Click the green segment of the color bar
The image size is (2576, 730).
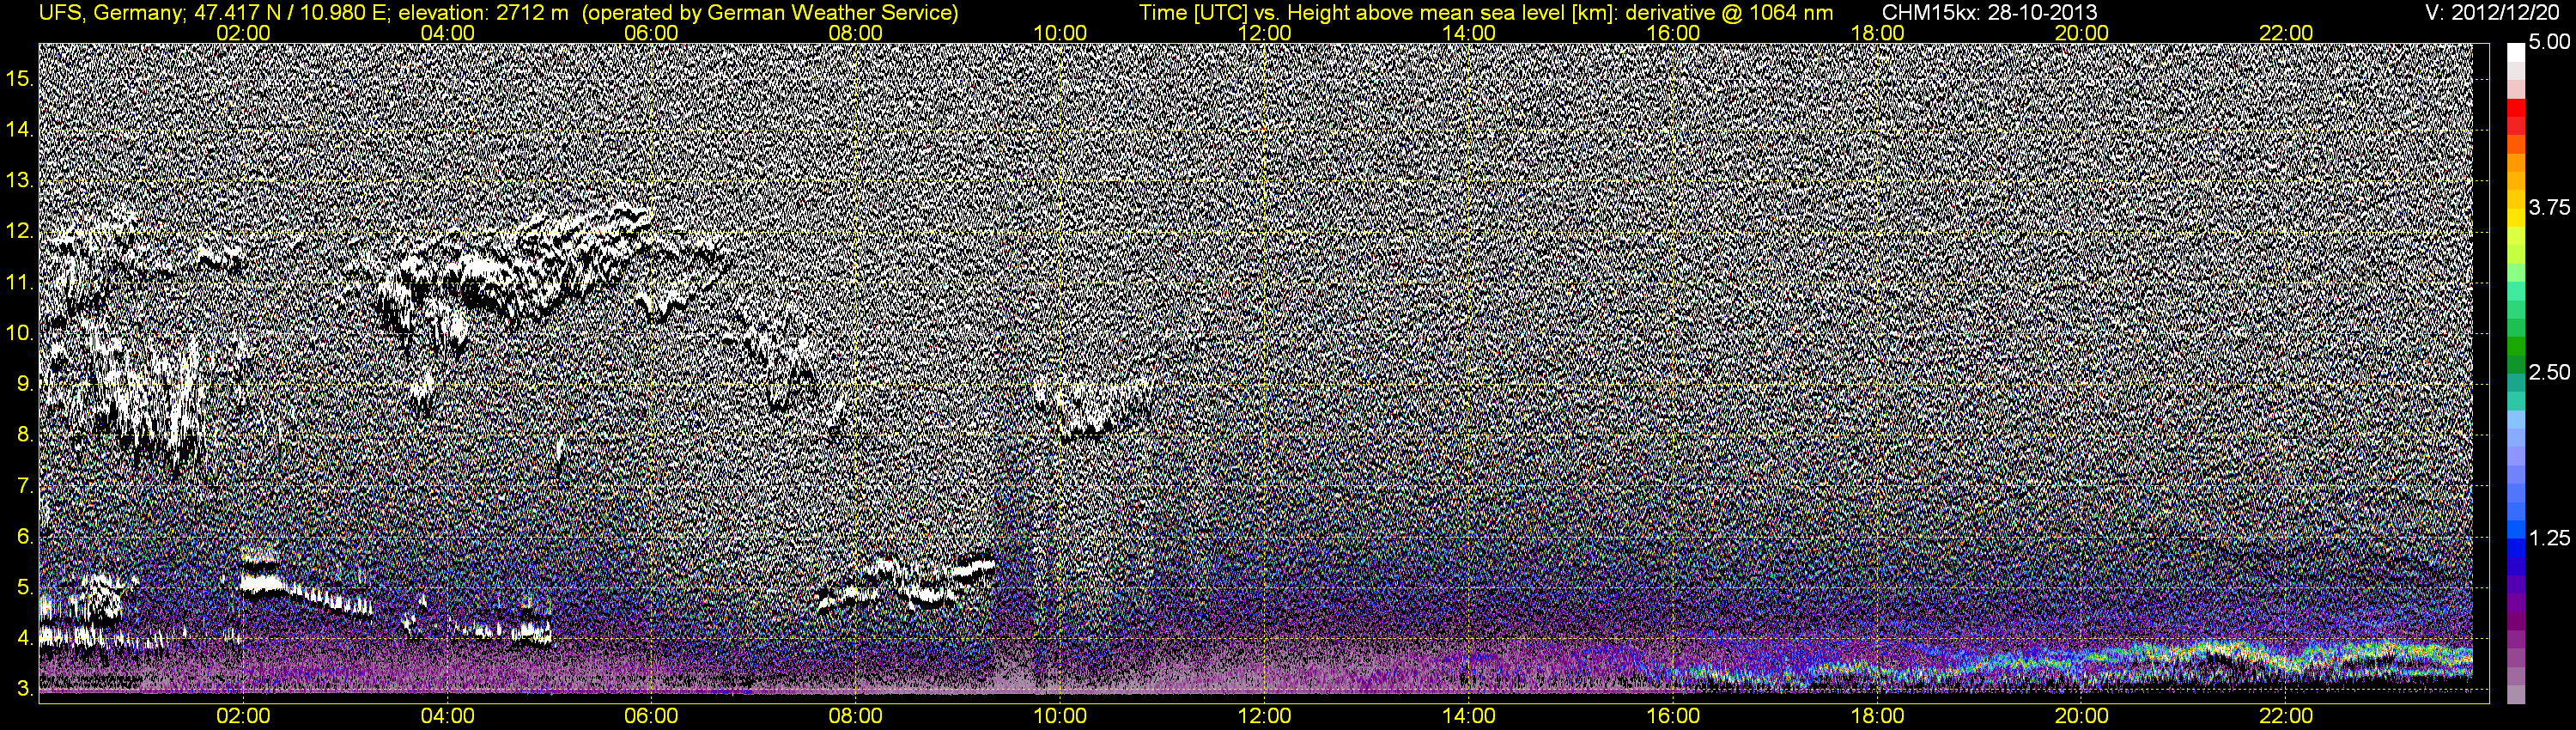(x=2516, y=348)
